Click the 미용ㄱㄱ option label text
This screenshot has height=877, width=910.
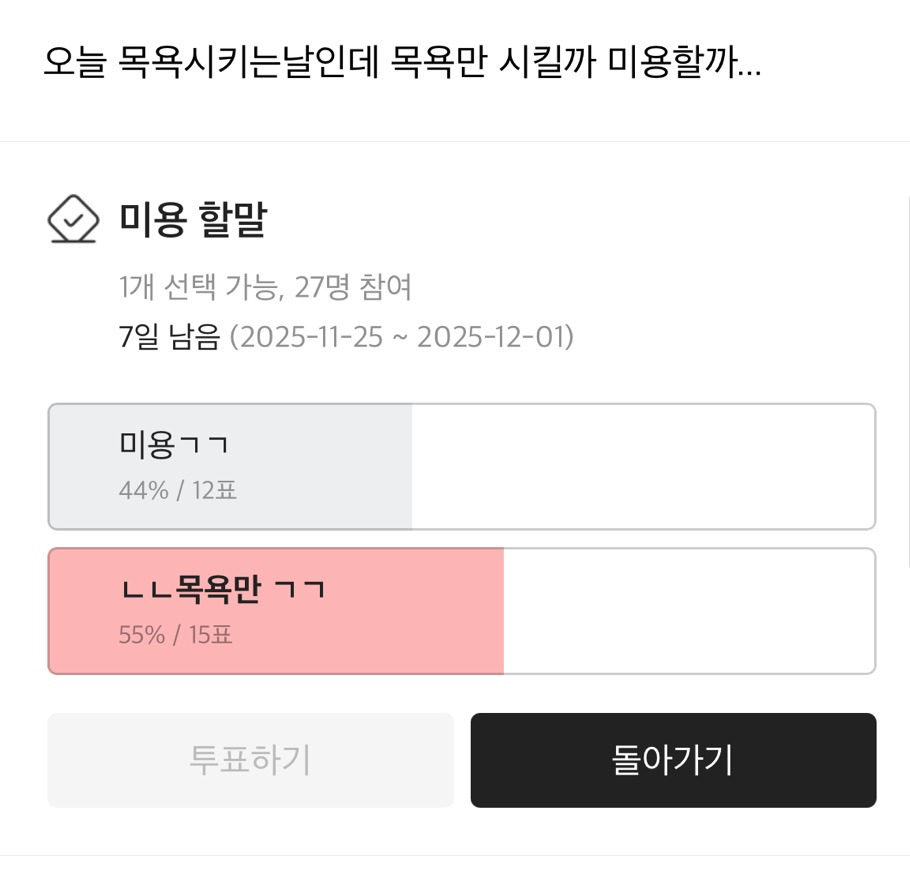coord(173,445)
